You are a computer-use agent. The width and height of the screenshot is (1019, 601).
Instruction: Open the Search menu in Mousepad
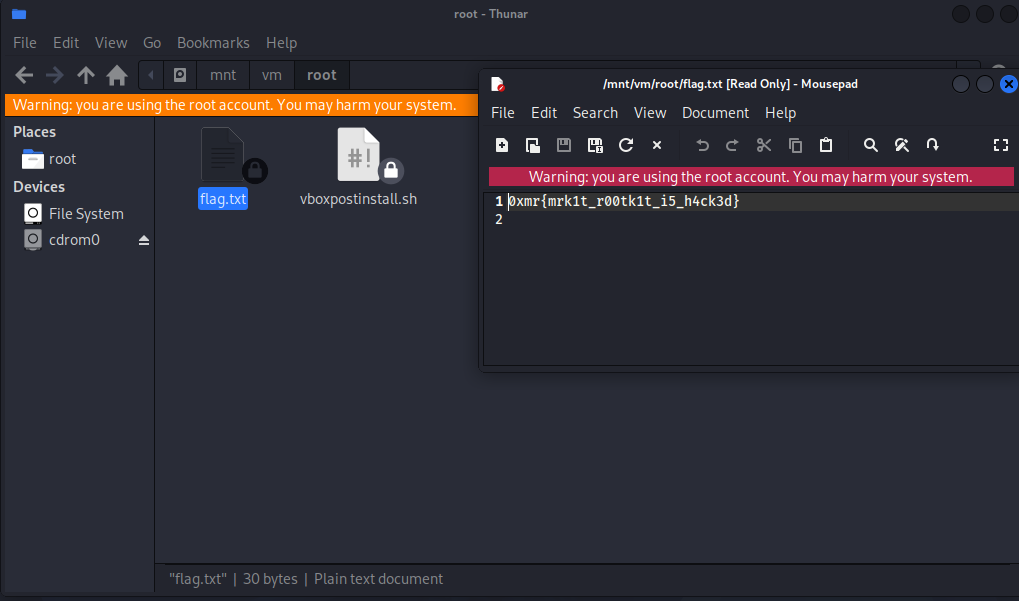(595, 113)
